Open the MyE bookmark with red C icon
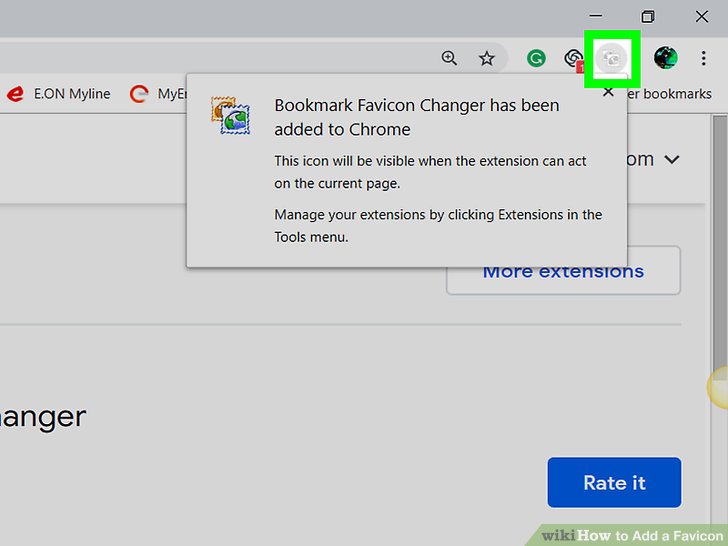The width and height of the screenshot is (728, 546). [158, 94]
